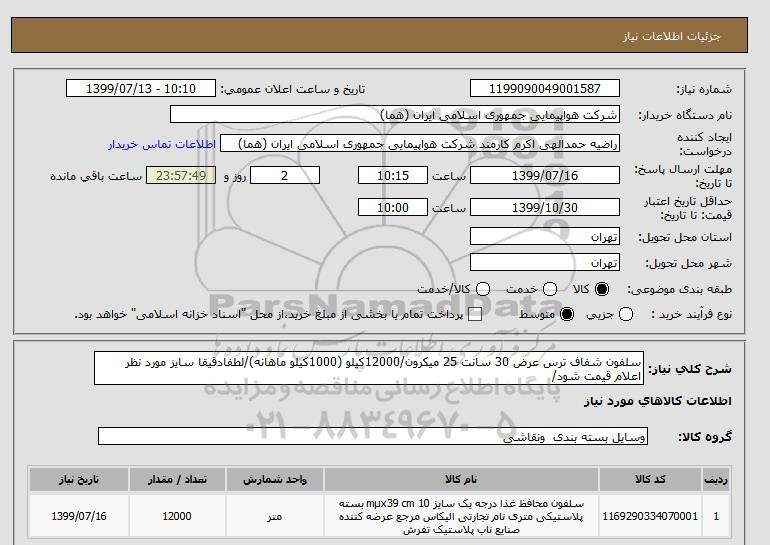Click the شماره نیاز field 1199090049001587
Image resolution: width=770 pixels, height=545 pixels.
coord(545,88)
